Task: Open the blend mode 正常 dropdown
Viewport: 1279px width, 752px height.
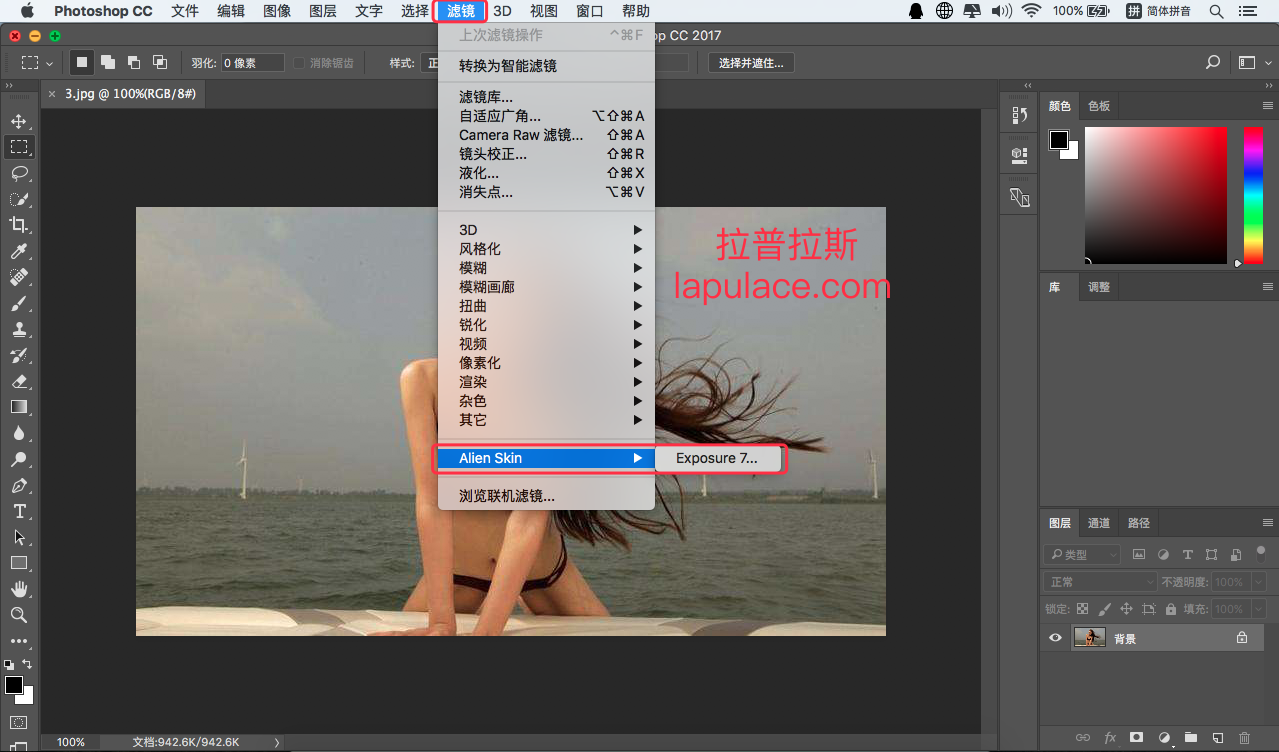Action: pyautogui.click(x=1099, y=582)
